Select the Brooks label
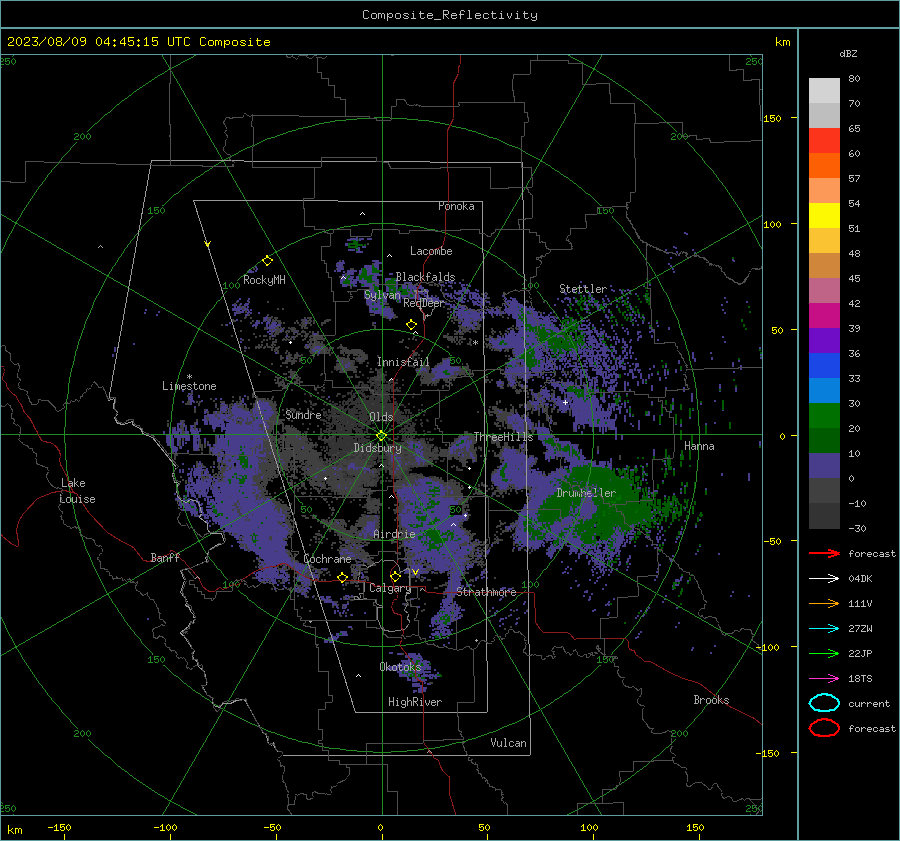Screen dimensions: 900x841 click(711, 700)
